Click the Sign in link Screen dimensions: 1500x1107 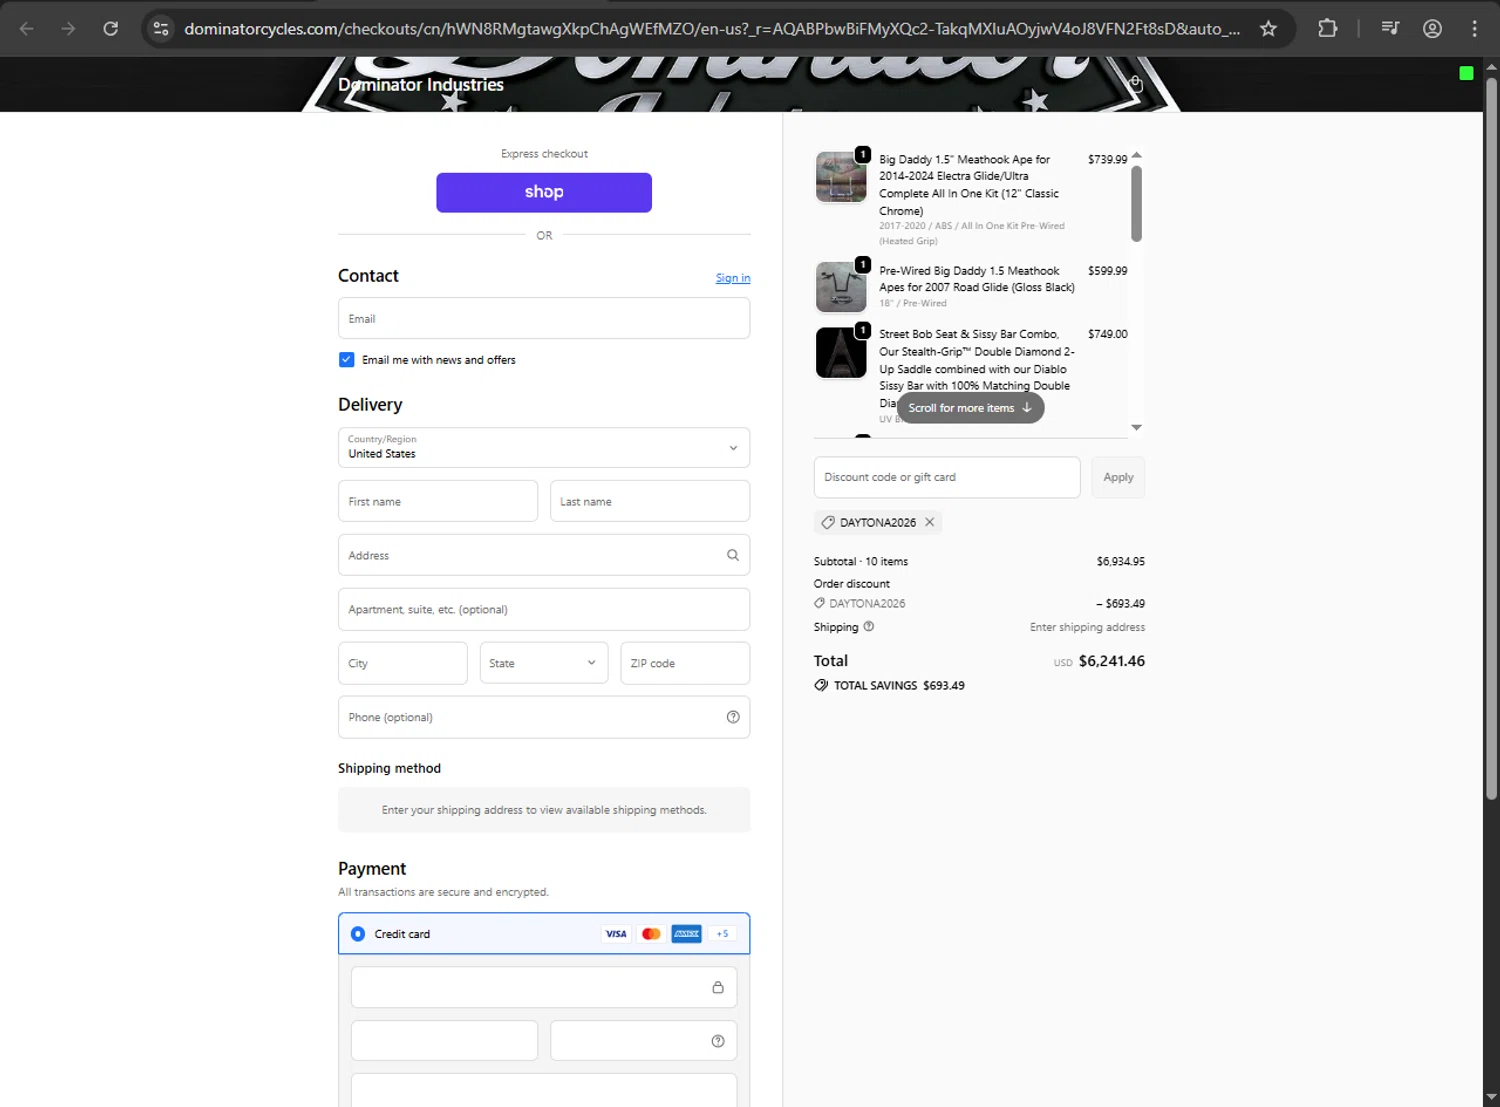pos(733,278)
